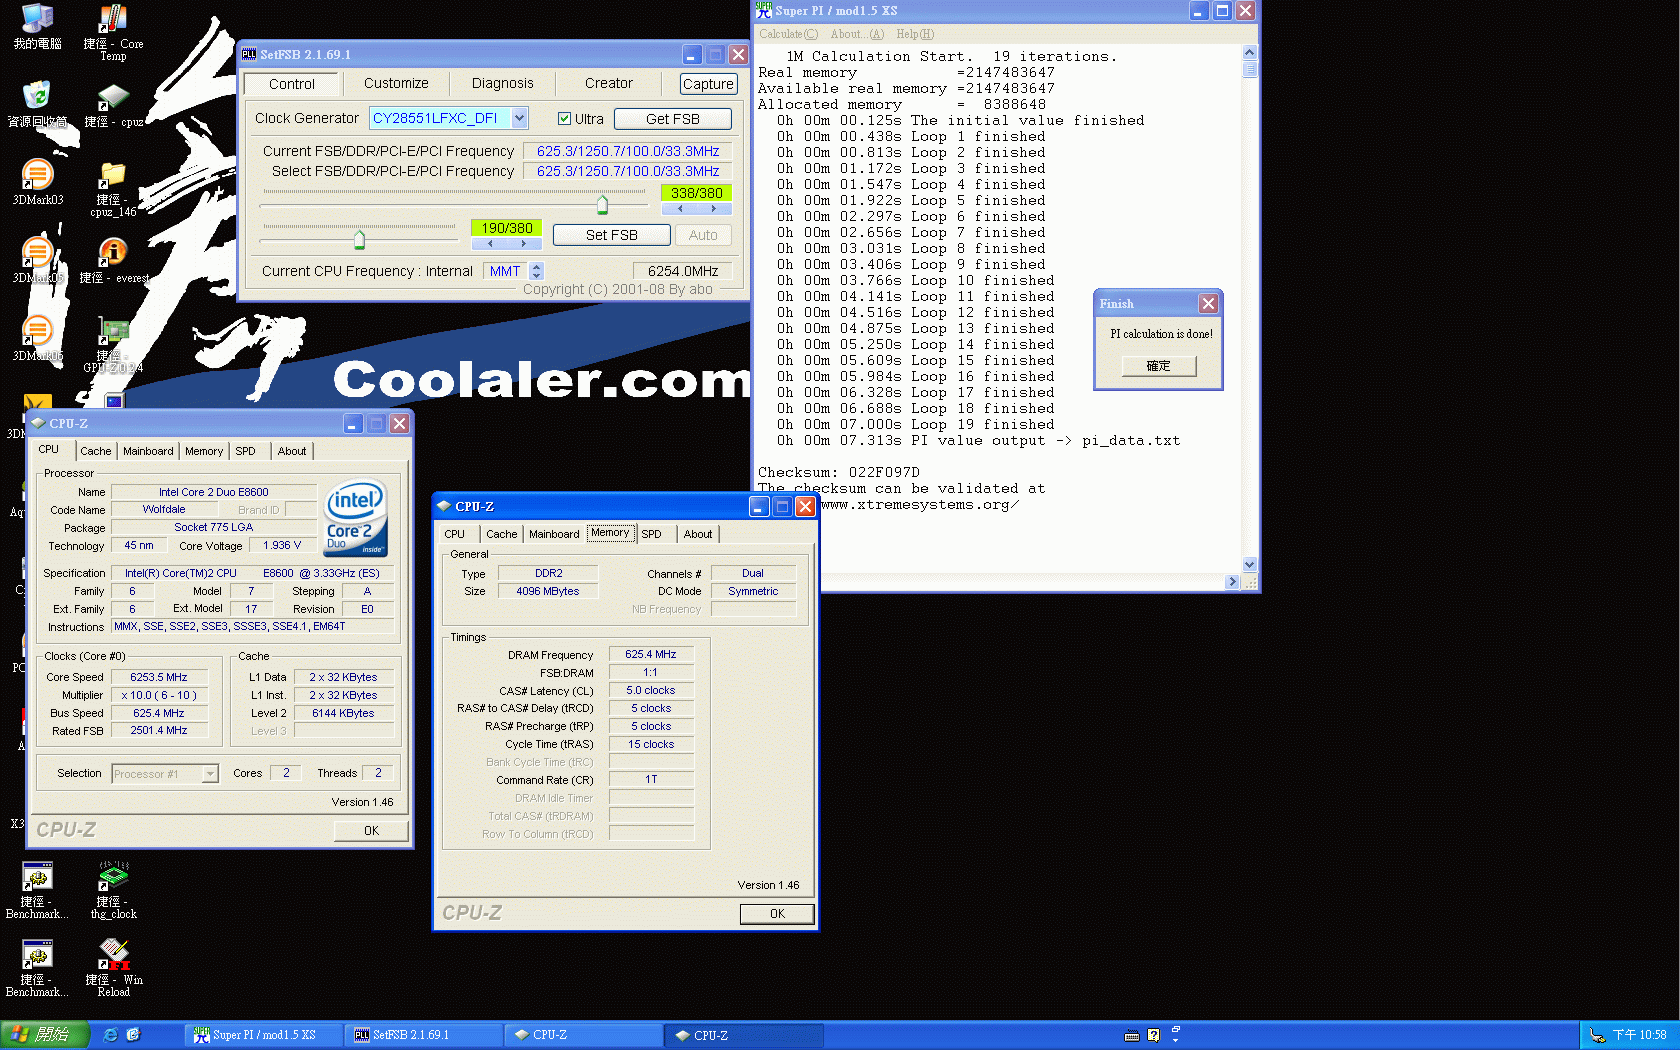The width and height of the screenshot is (1680, 1050).
Task: Open the Help menu in Super PI
Action: tap(915, 34)
